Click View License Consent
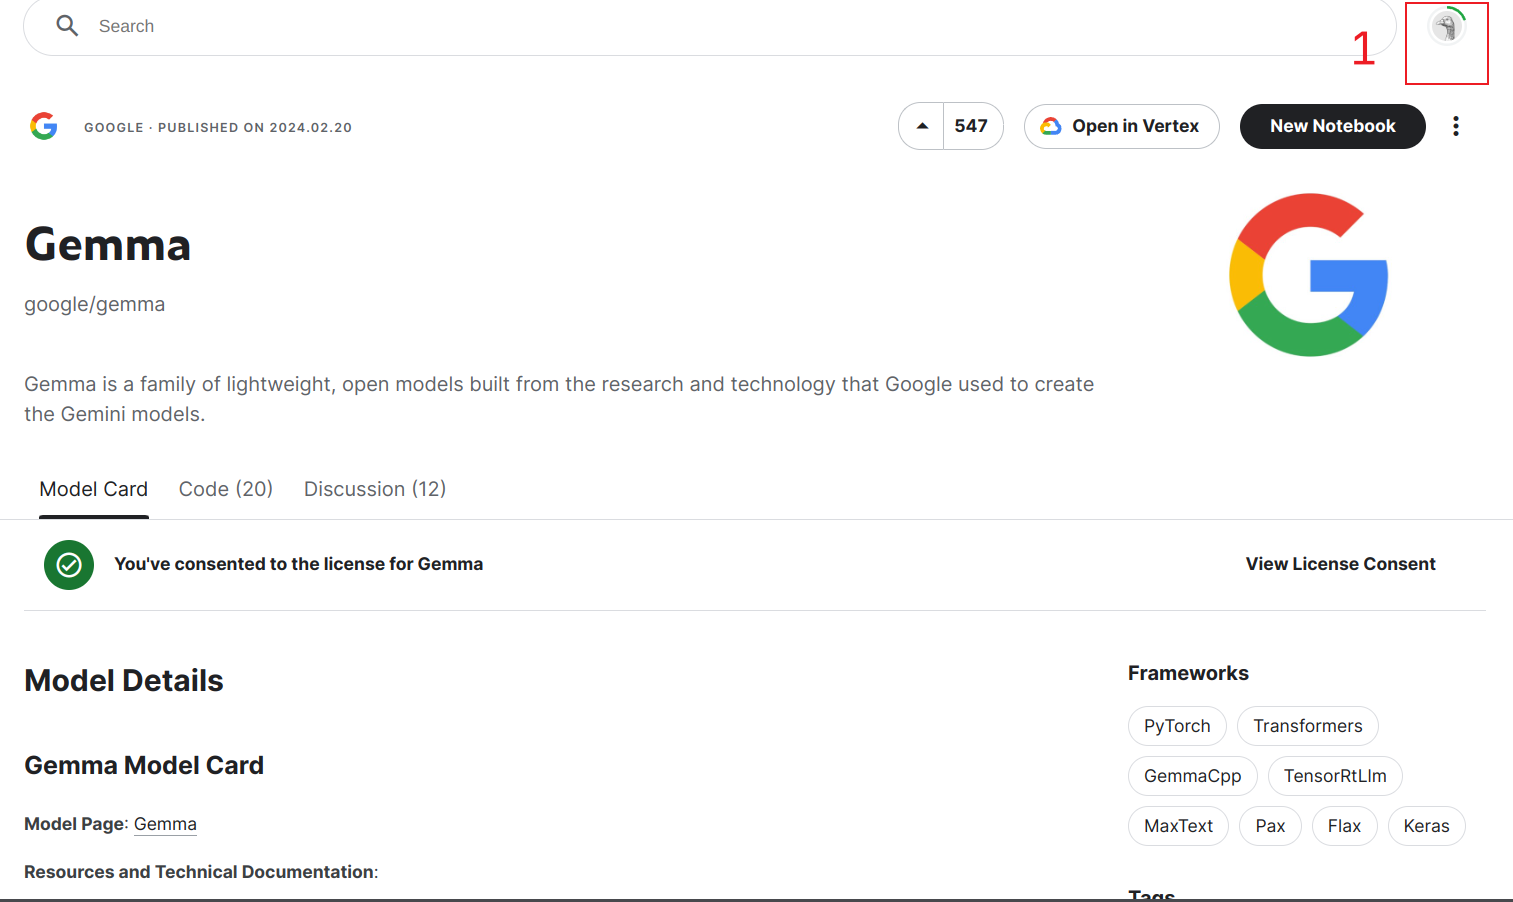The height and width of the screenshot is (902, 1513). coord(1340,564)
